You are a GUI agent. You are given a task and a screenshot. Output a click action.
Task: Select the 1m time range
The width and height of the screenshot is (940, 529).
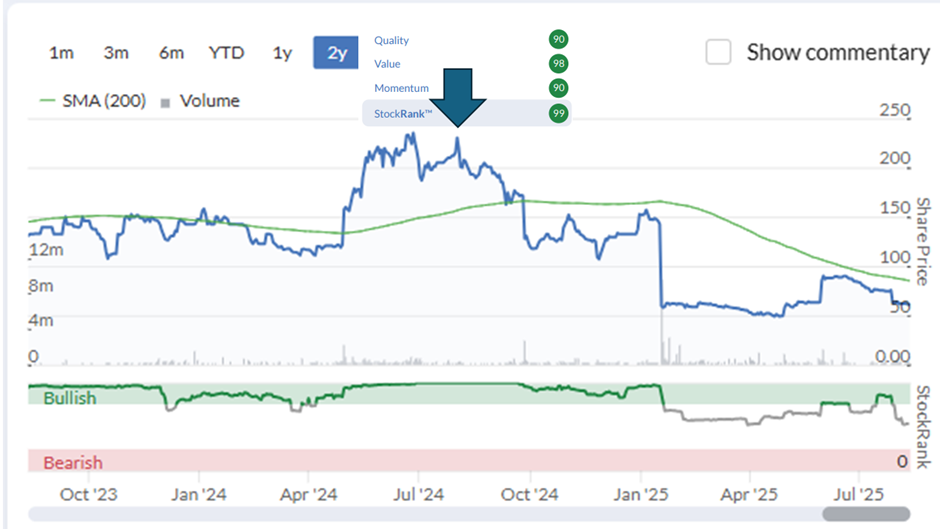coord(61,53)
